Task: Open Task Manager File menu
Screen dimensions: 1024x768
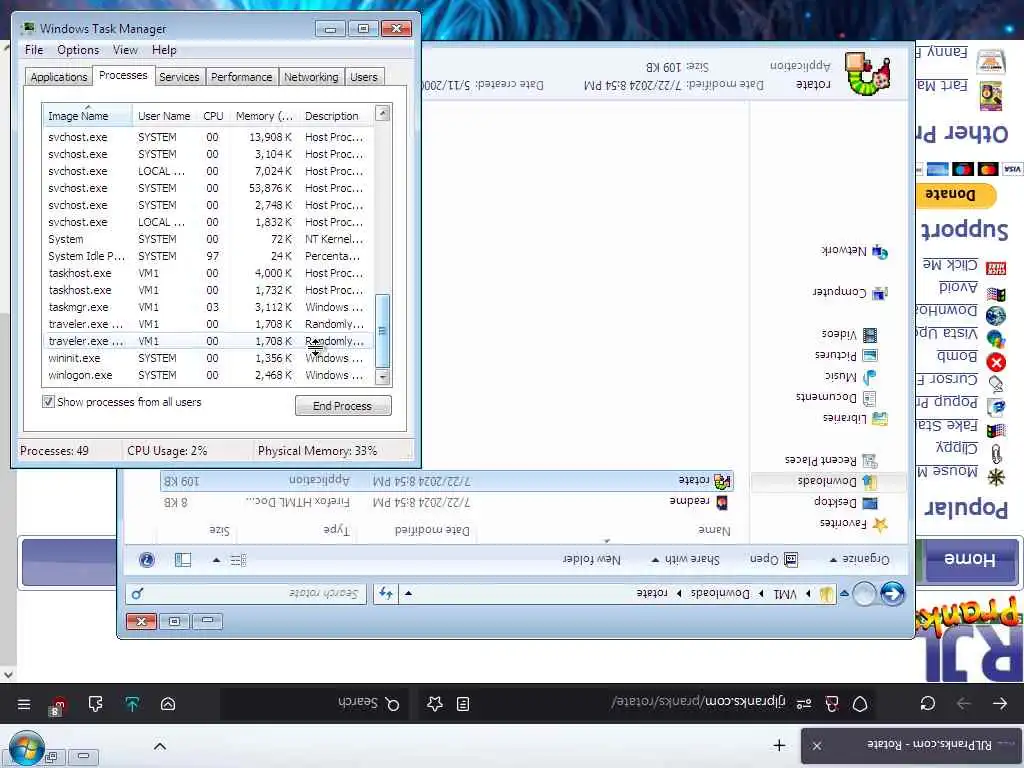Action: 34,50
